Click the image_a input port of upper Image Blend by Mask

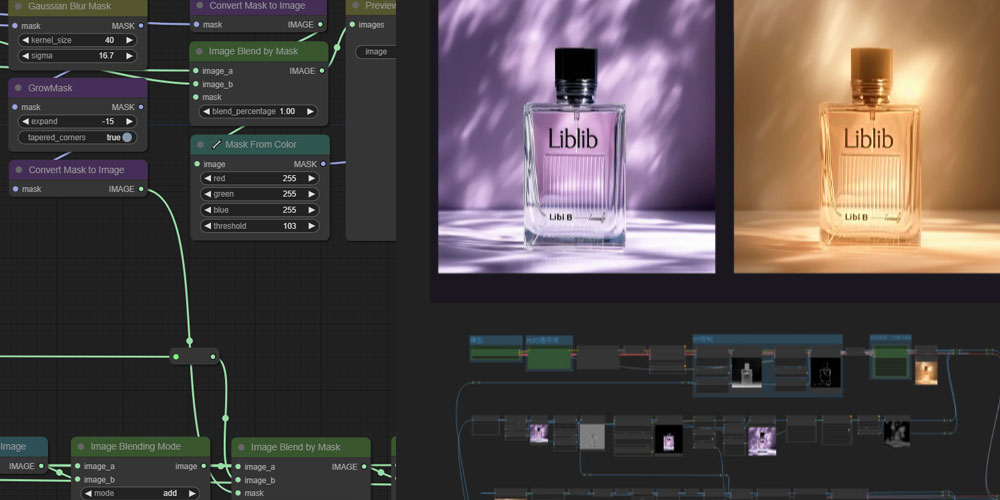[195, 71]
